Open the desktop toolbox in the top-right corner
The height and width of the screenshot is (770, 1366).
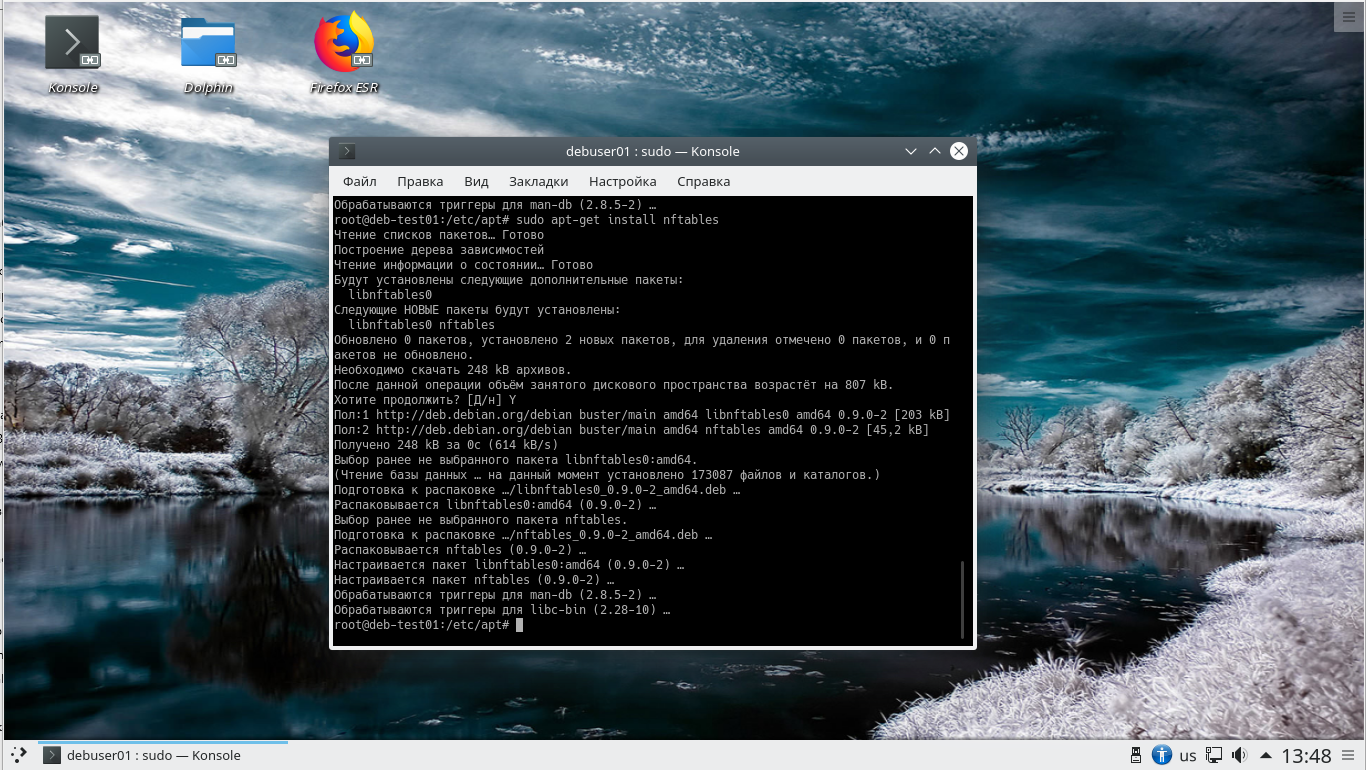(x=1349, y=16)
